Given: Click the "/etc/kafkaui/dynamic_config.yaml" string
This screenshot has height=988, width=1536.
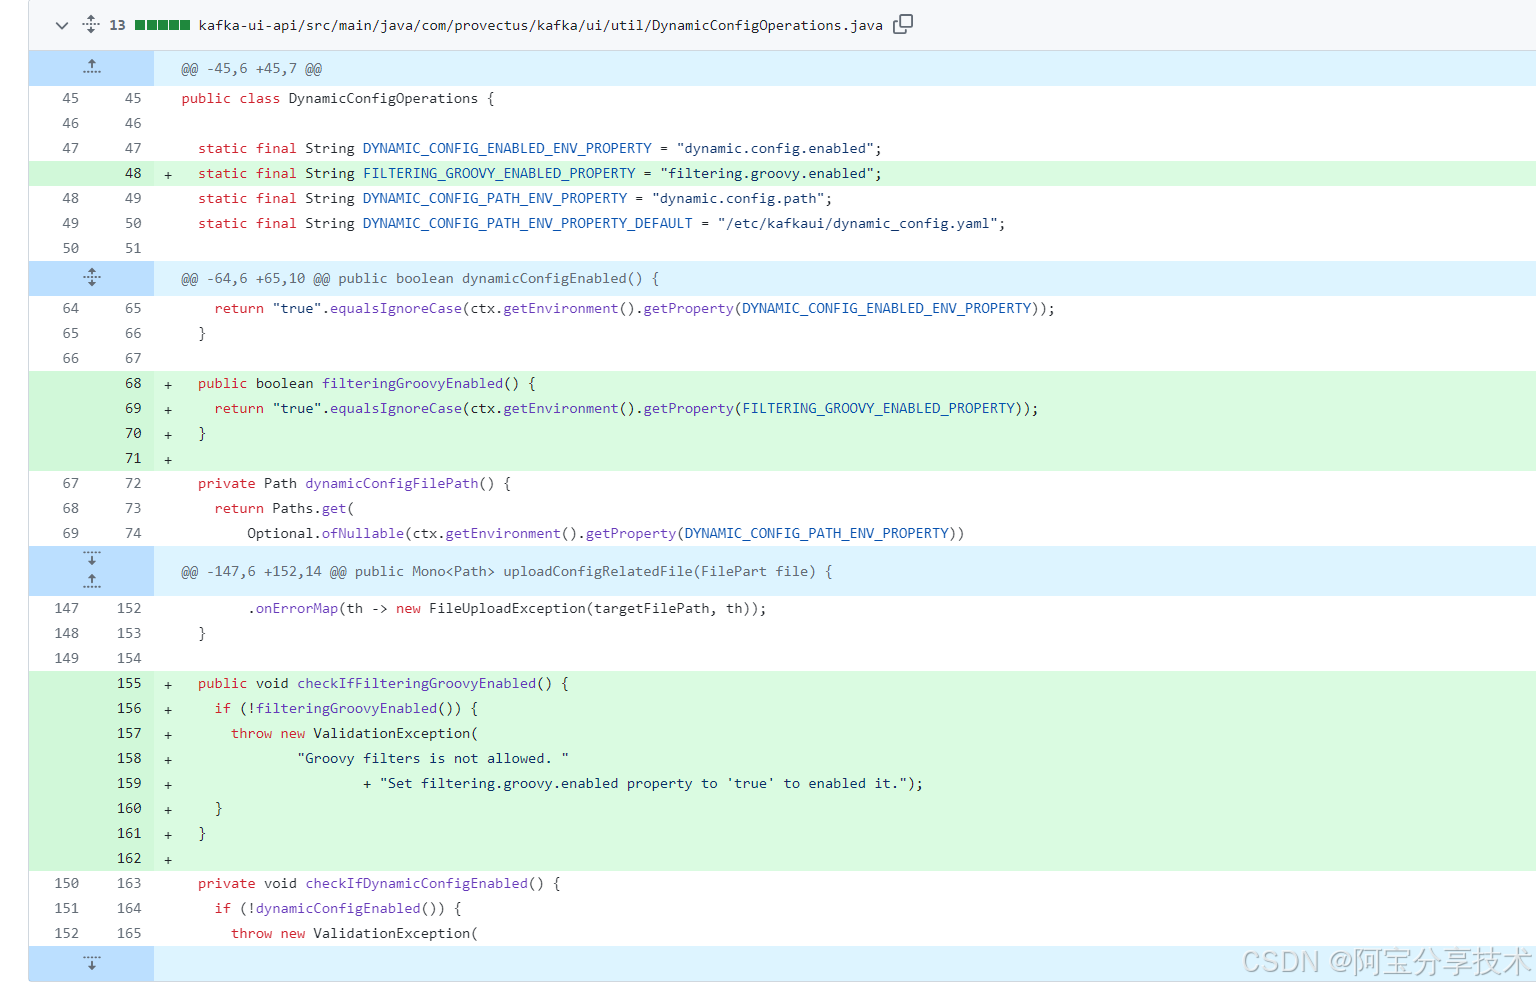Looking at the screenshot, I should click(858, 223).
